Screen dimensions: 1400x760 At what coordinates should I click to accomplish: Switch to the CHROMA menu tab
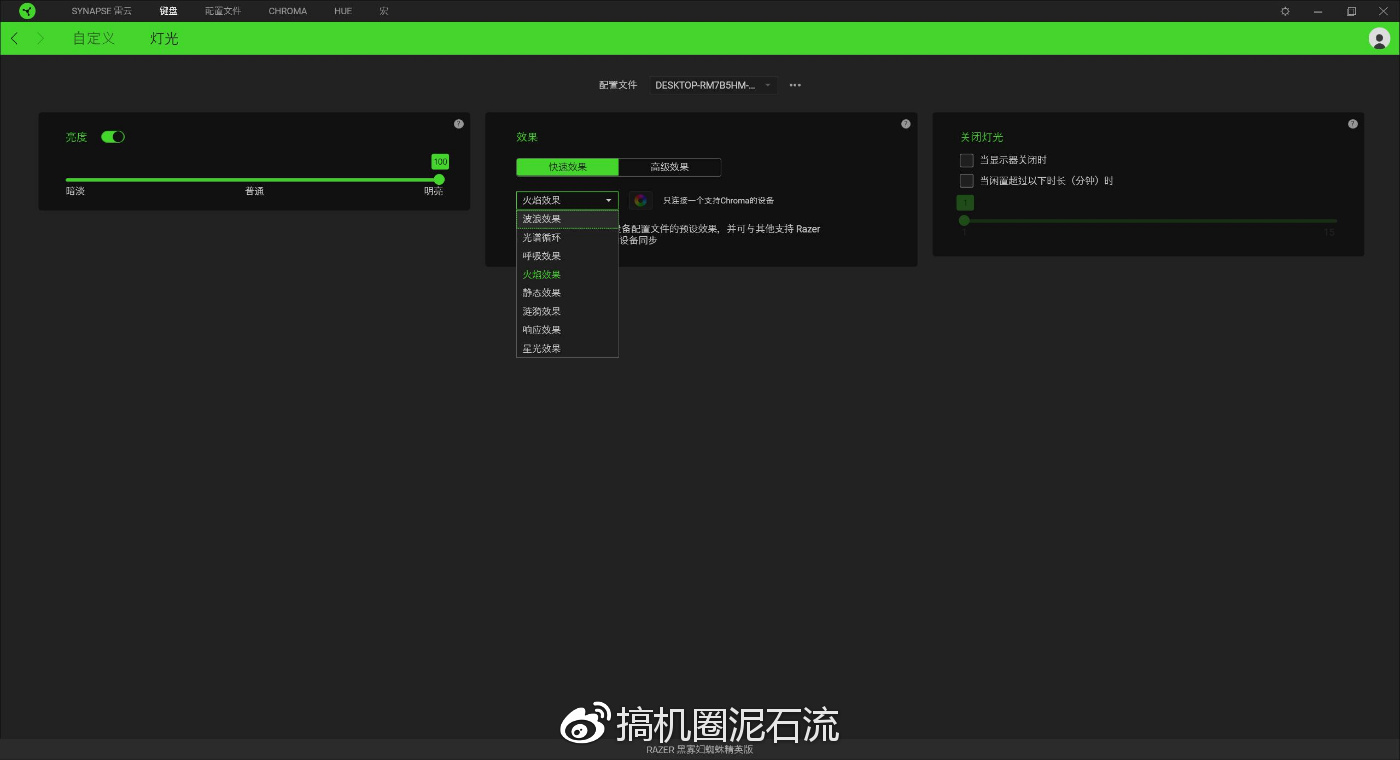287,11
